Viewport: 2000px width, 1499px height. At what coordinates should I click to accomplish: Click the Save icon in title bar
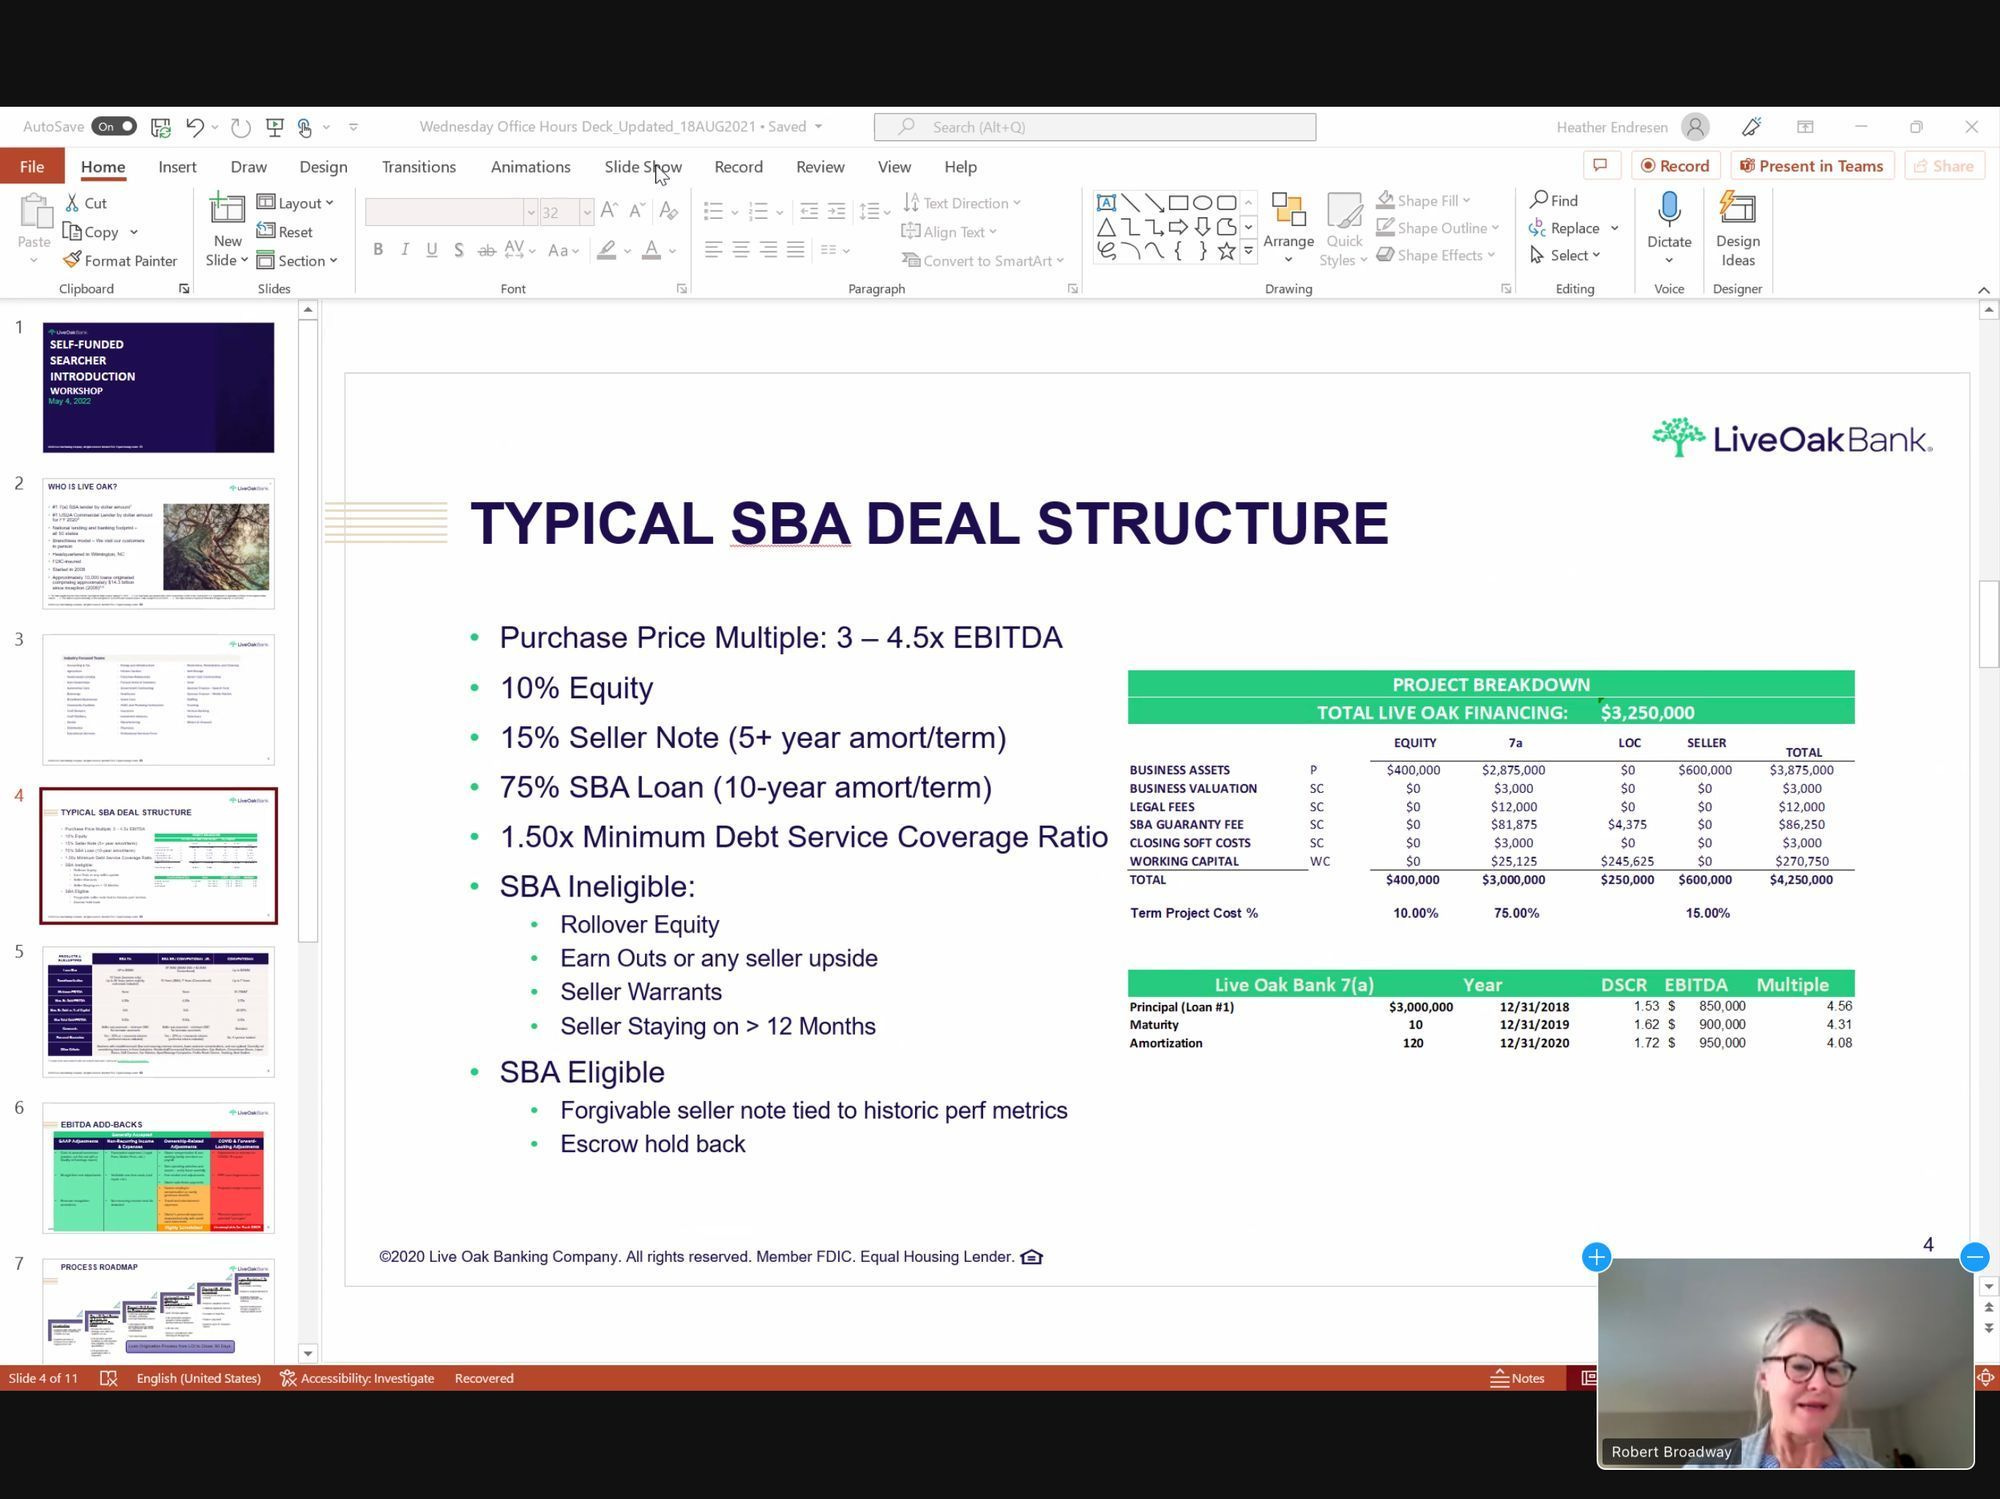pyautogui.click(x=160, y=127)
